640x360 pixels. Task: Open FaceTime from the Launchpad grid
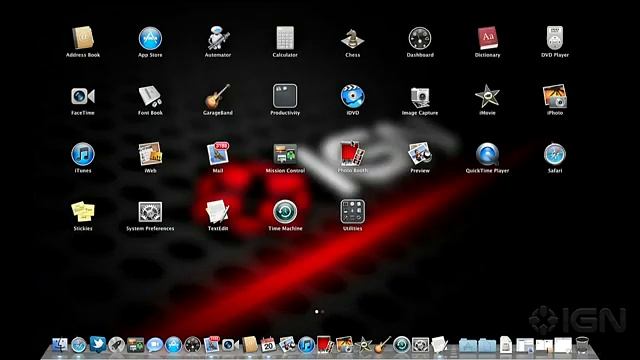click(83, 96)
